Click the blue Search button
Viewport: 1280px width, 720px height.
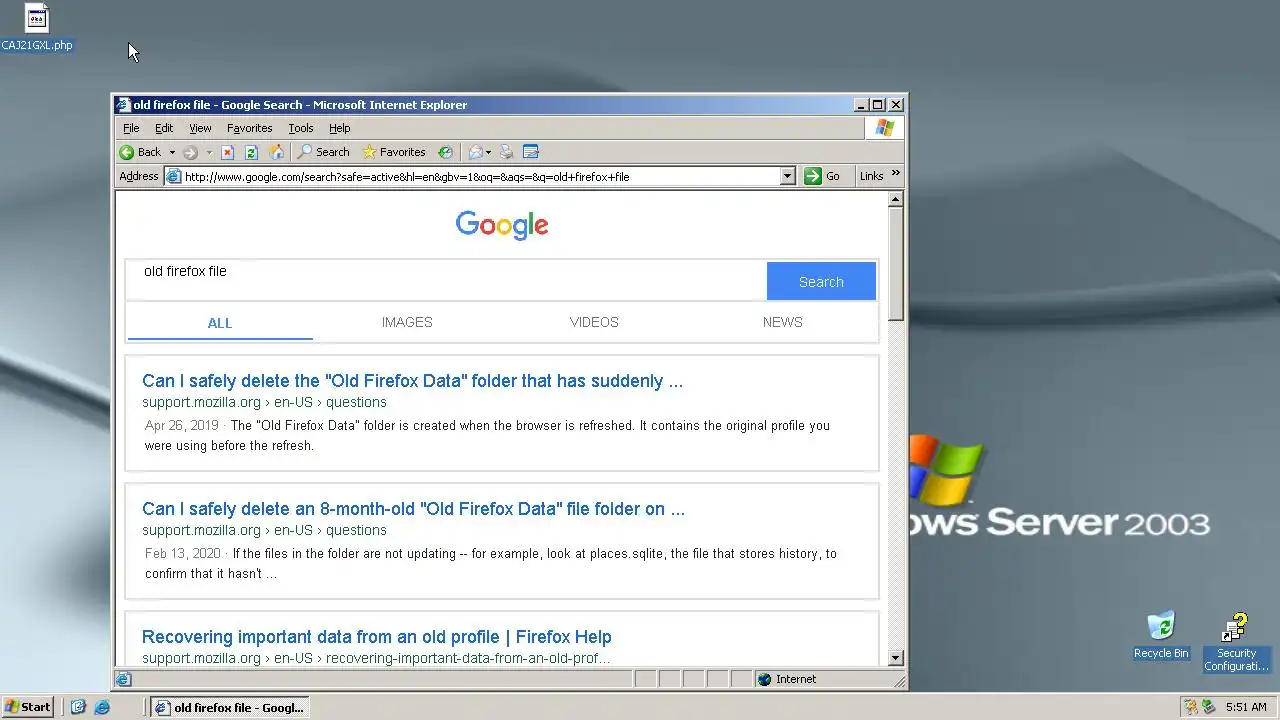(x=821, y=282)
